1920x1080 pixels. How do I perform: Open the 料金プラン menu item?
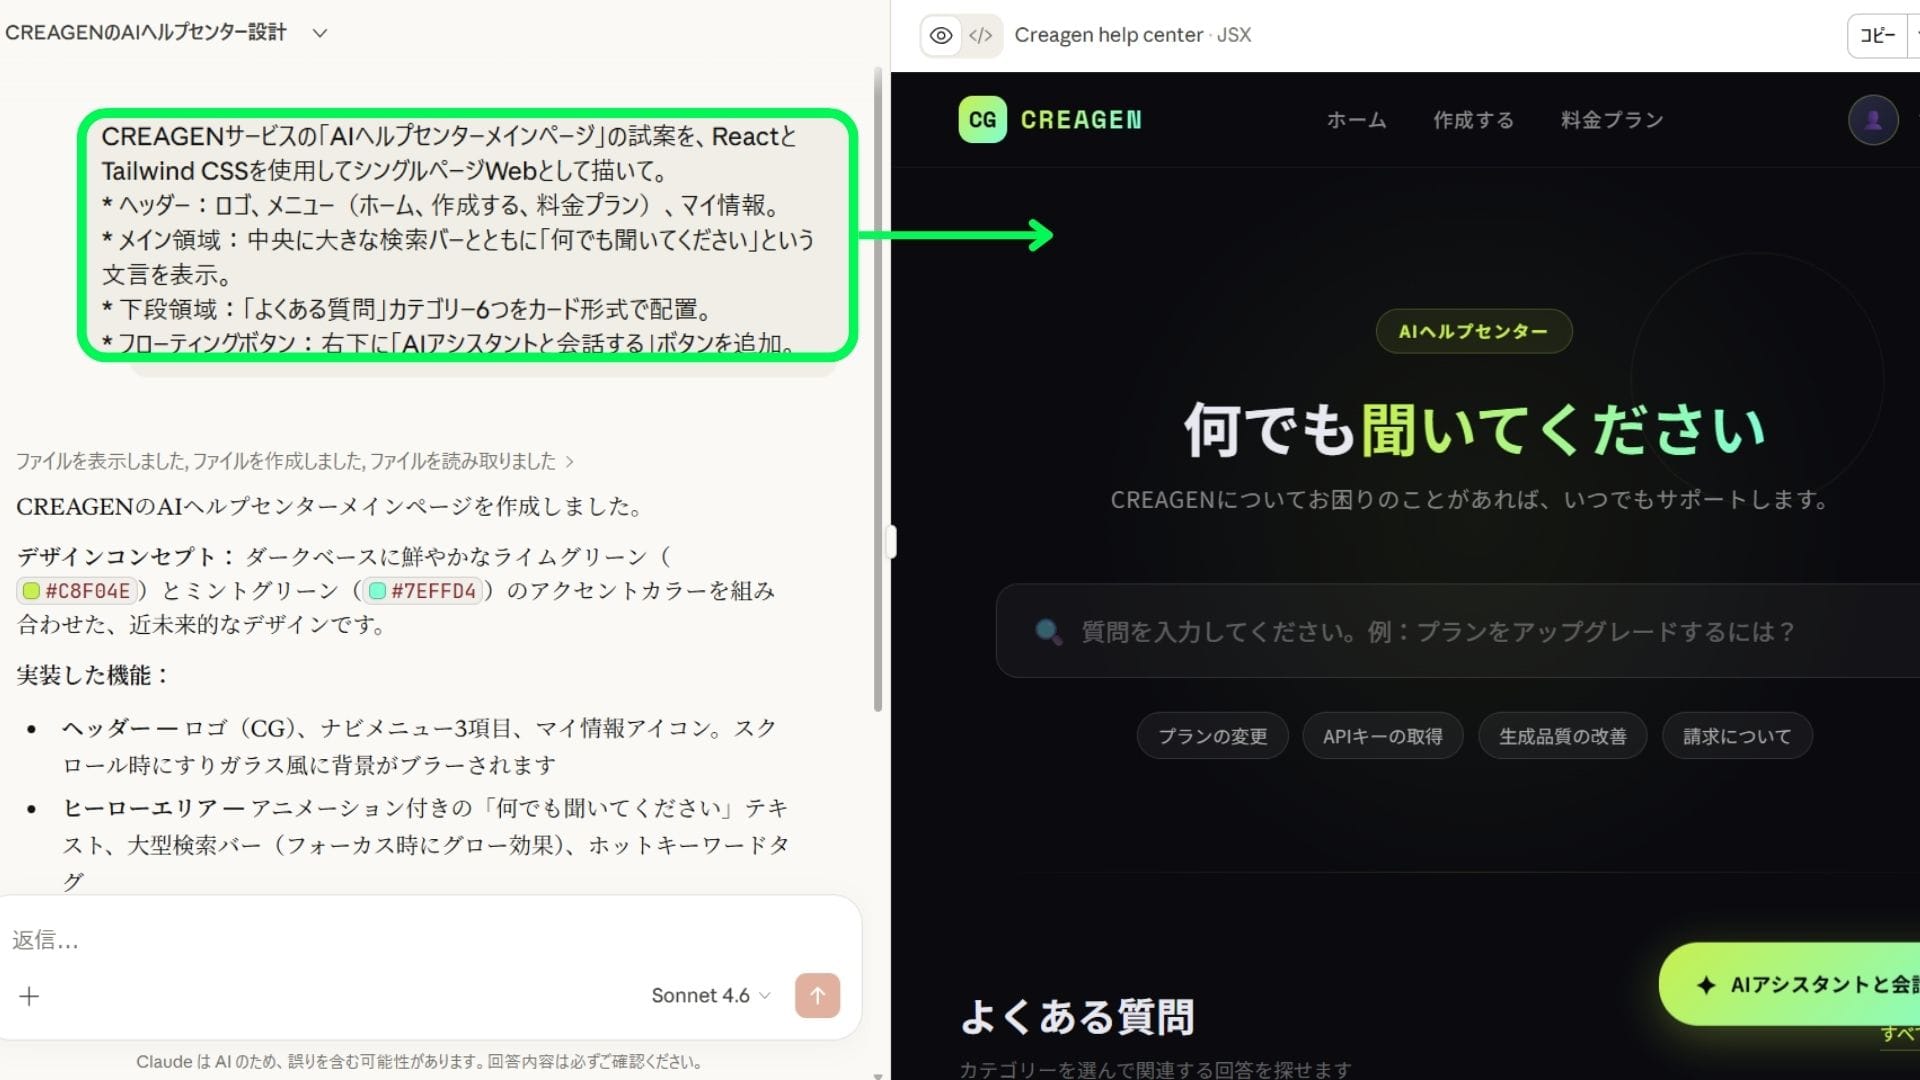point(1612,120)
